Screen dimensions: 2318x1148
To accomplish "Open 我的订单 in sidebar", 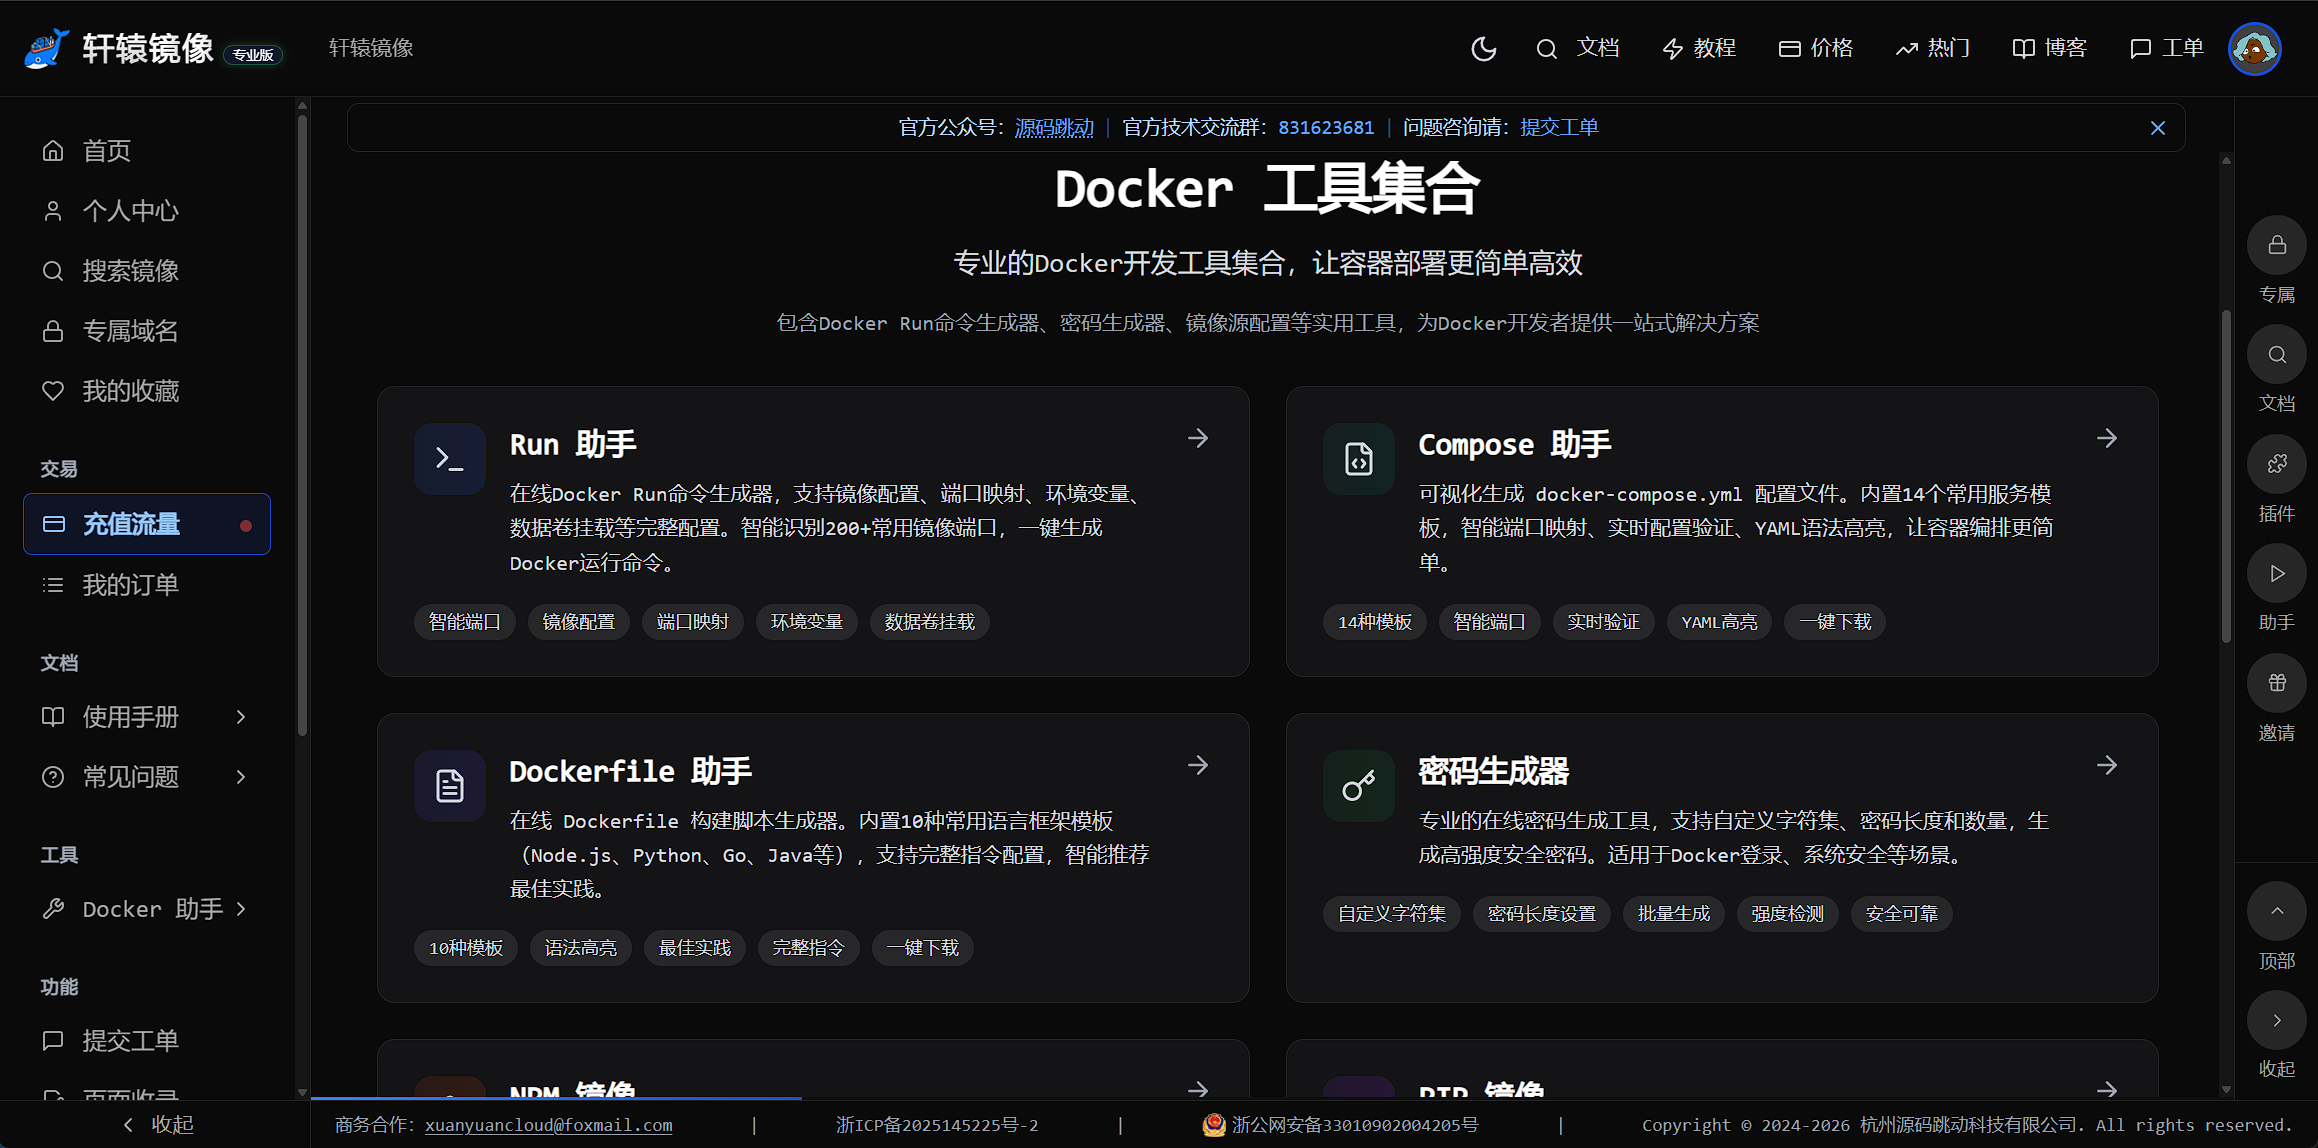I will point(147,585).
